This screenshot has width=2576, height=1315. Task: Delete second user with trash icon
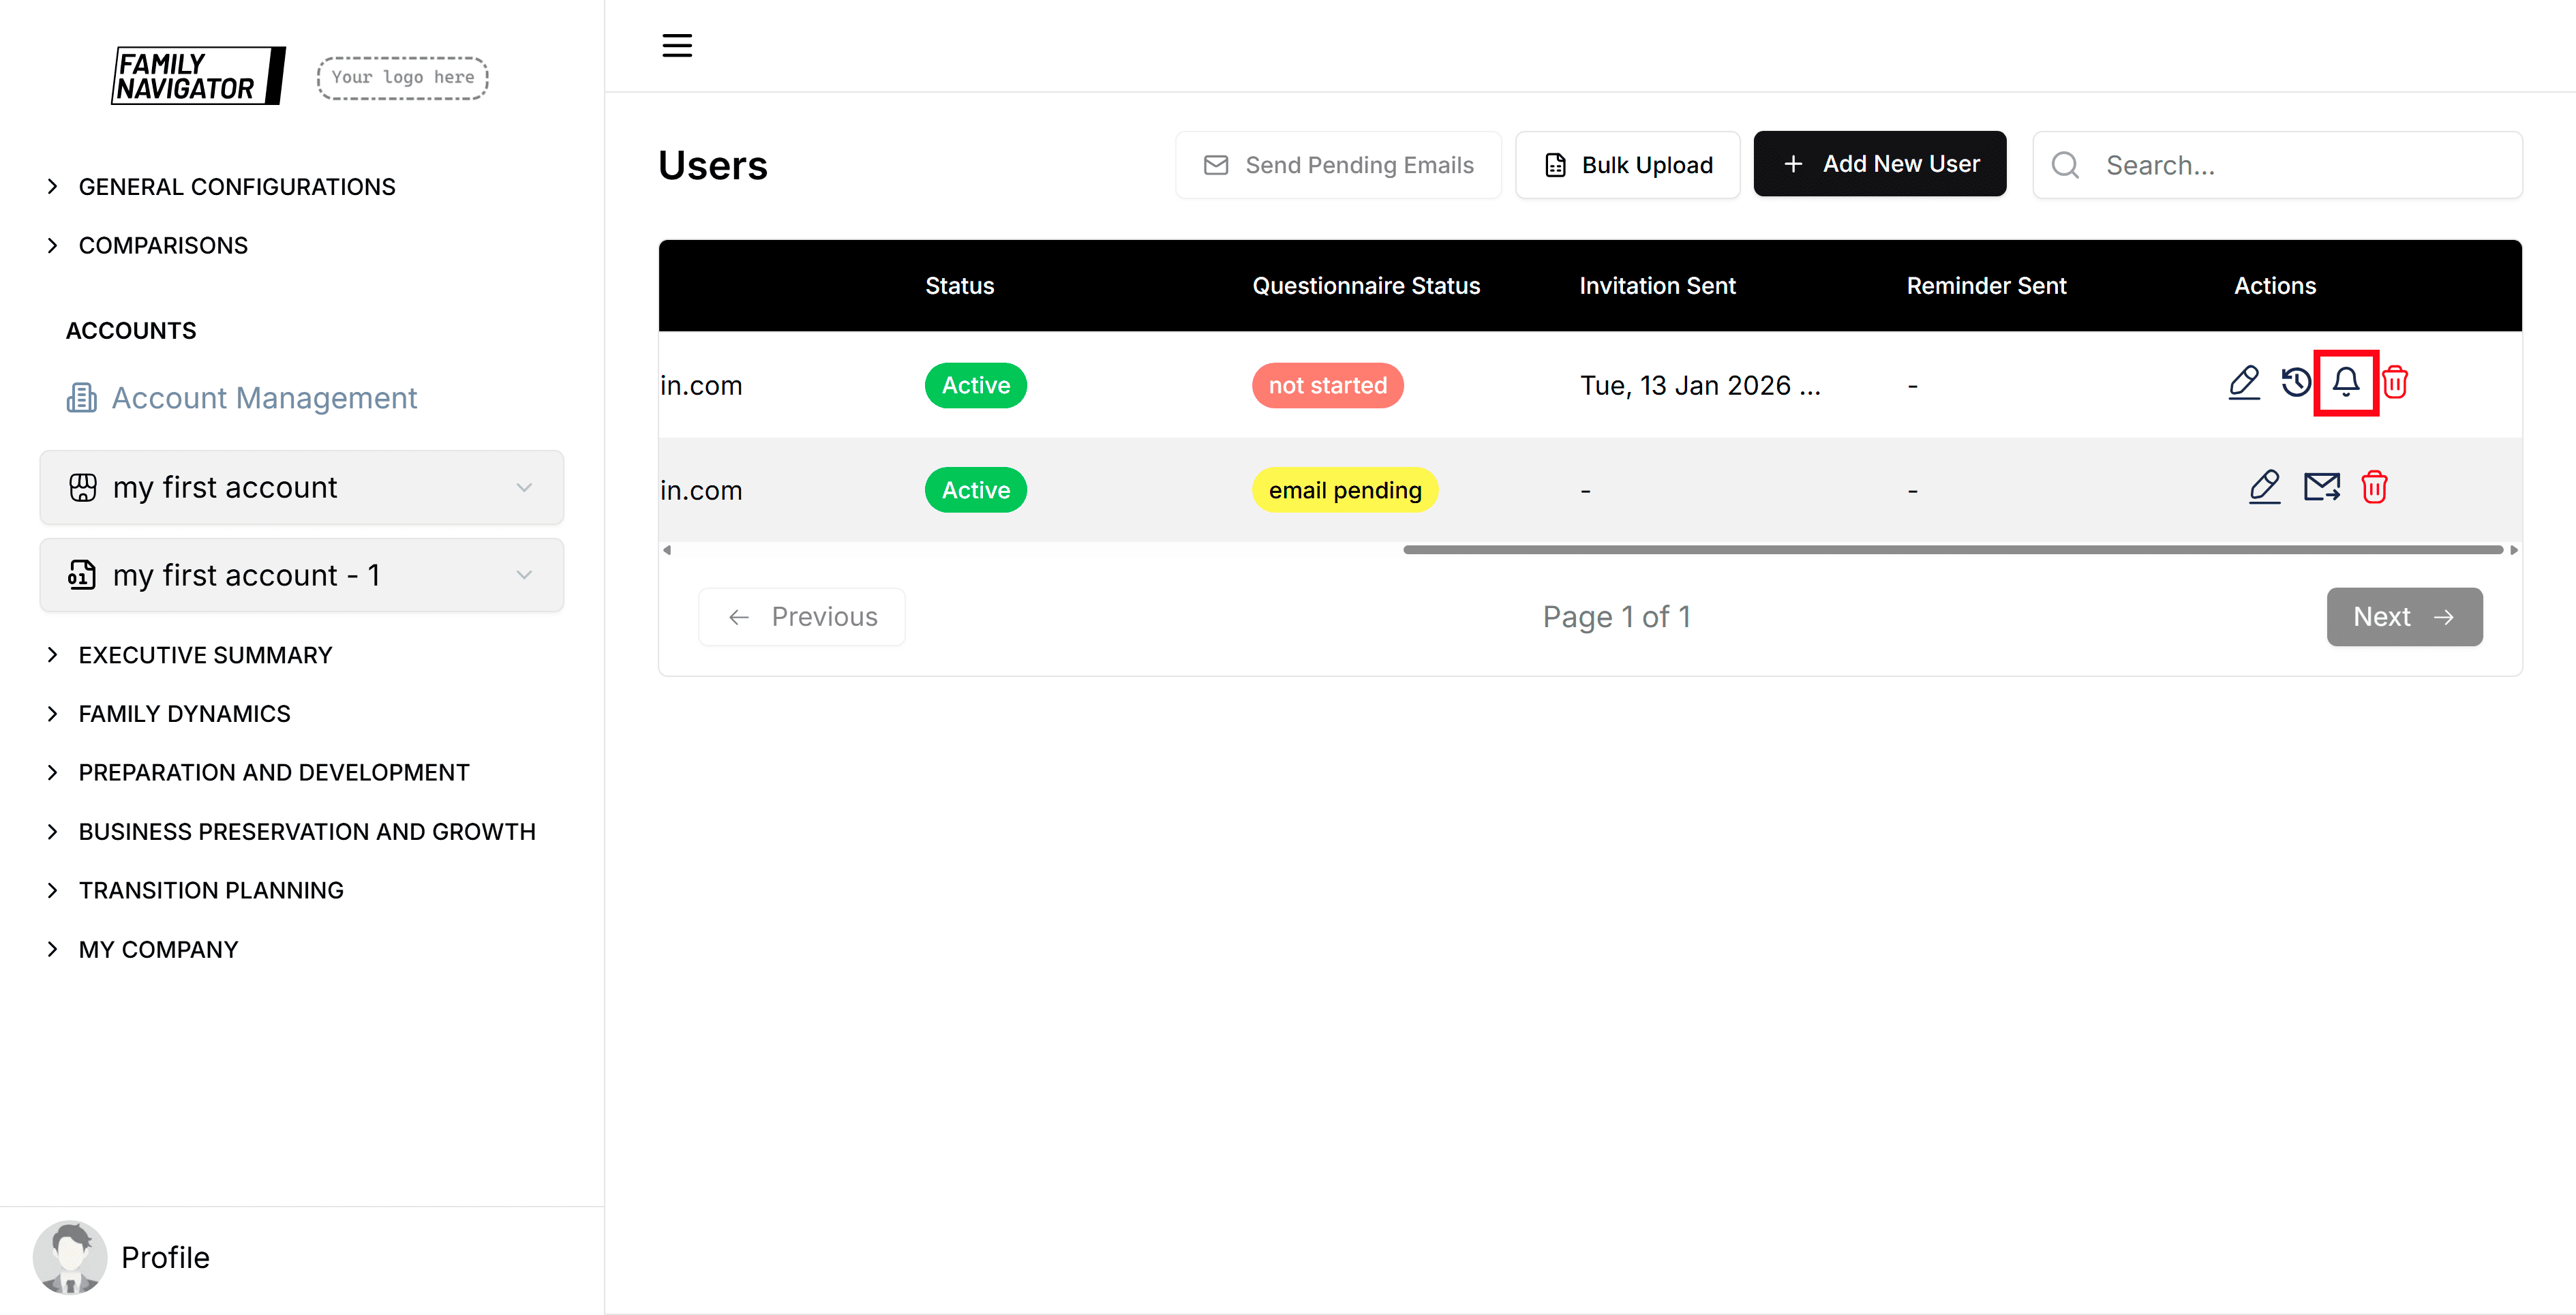(2374, 487)
